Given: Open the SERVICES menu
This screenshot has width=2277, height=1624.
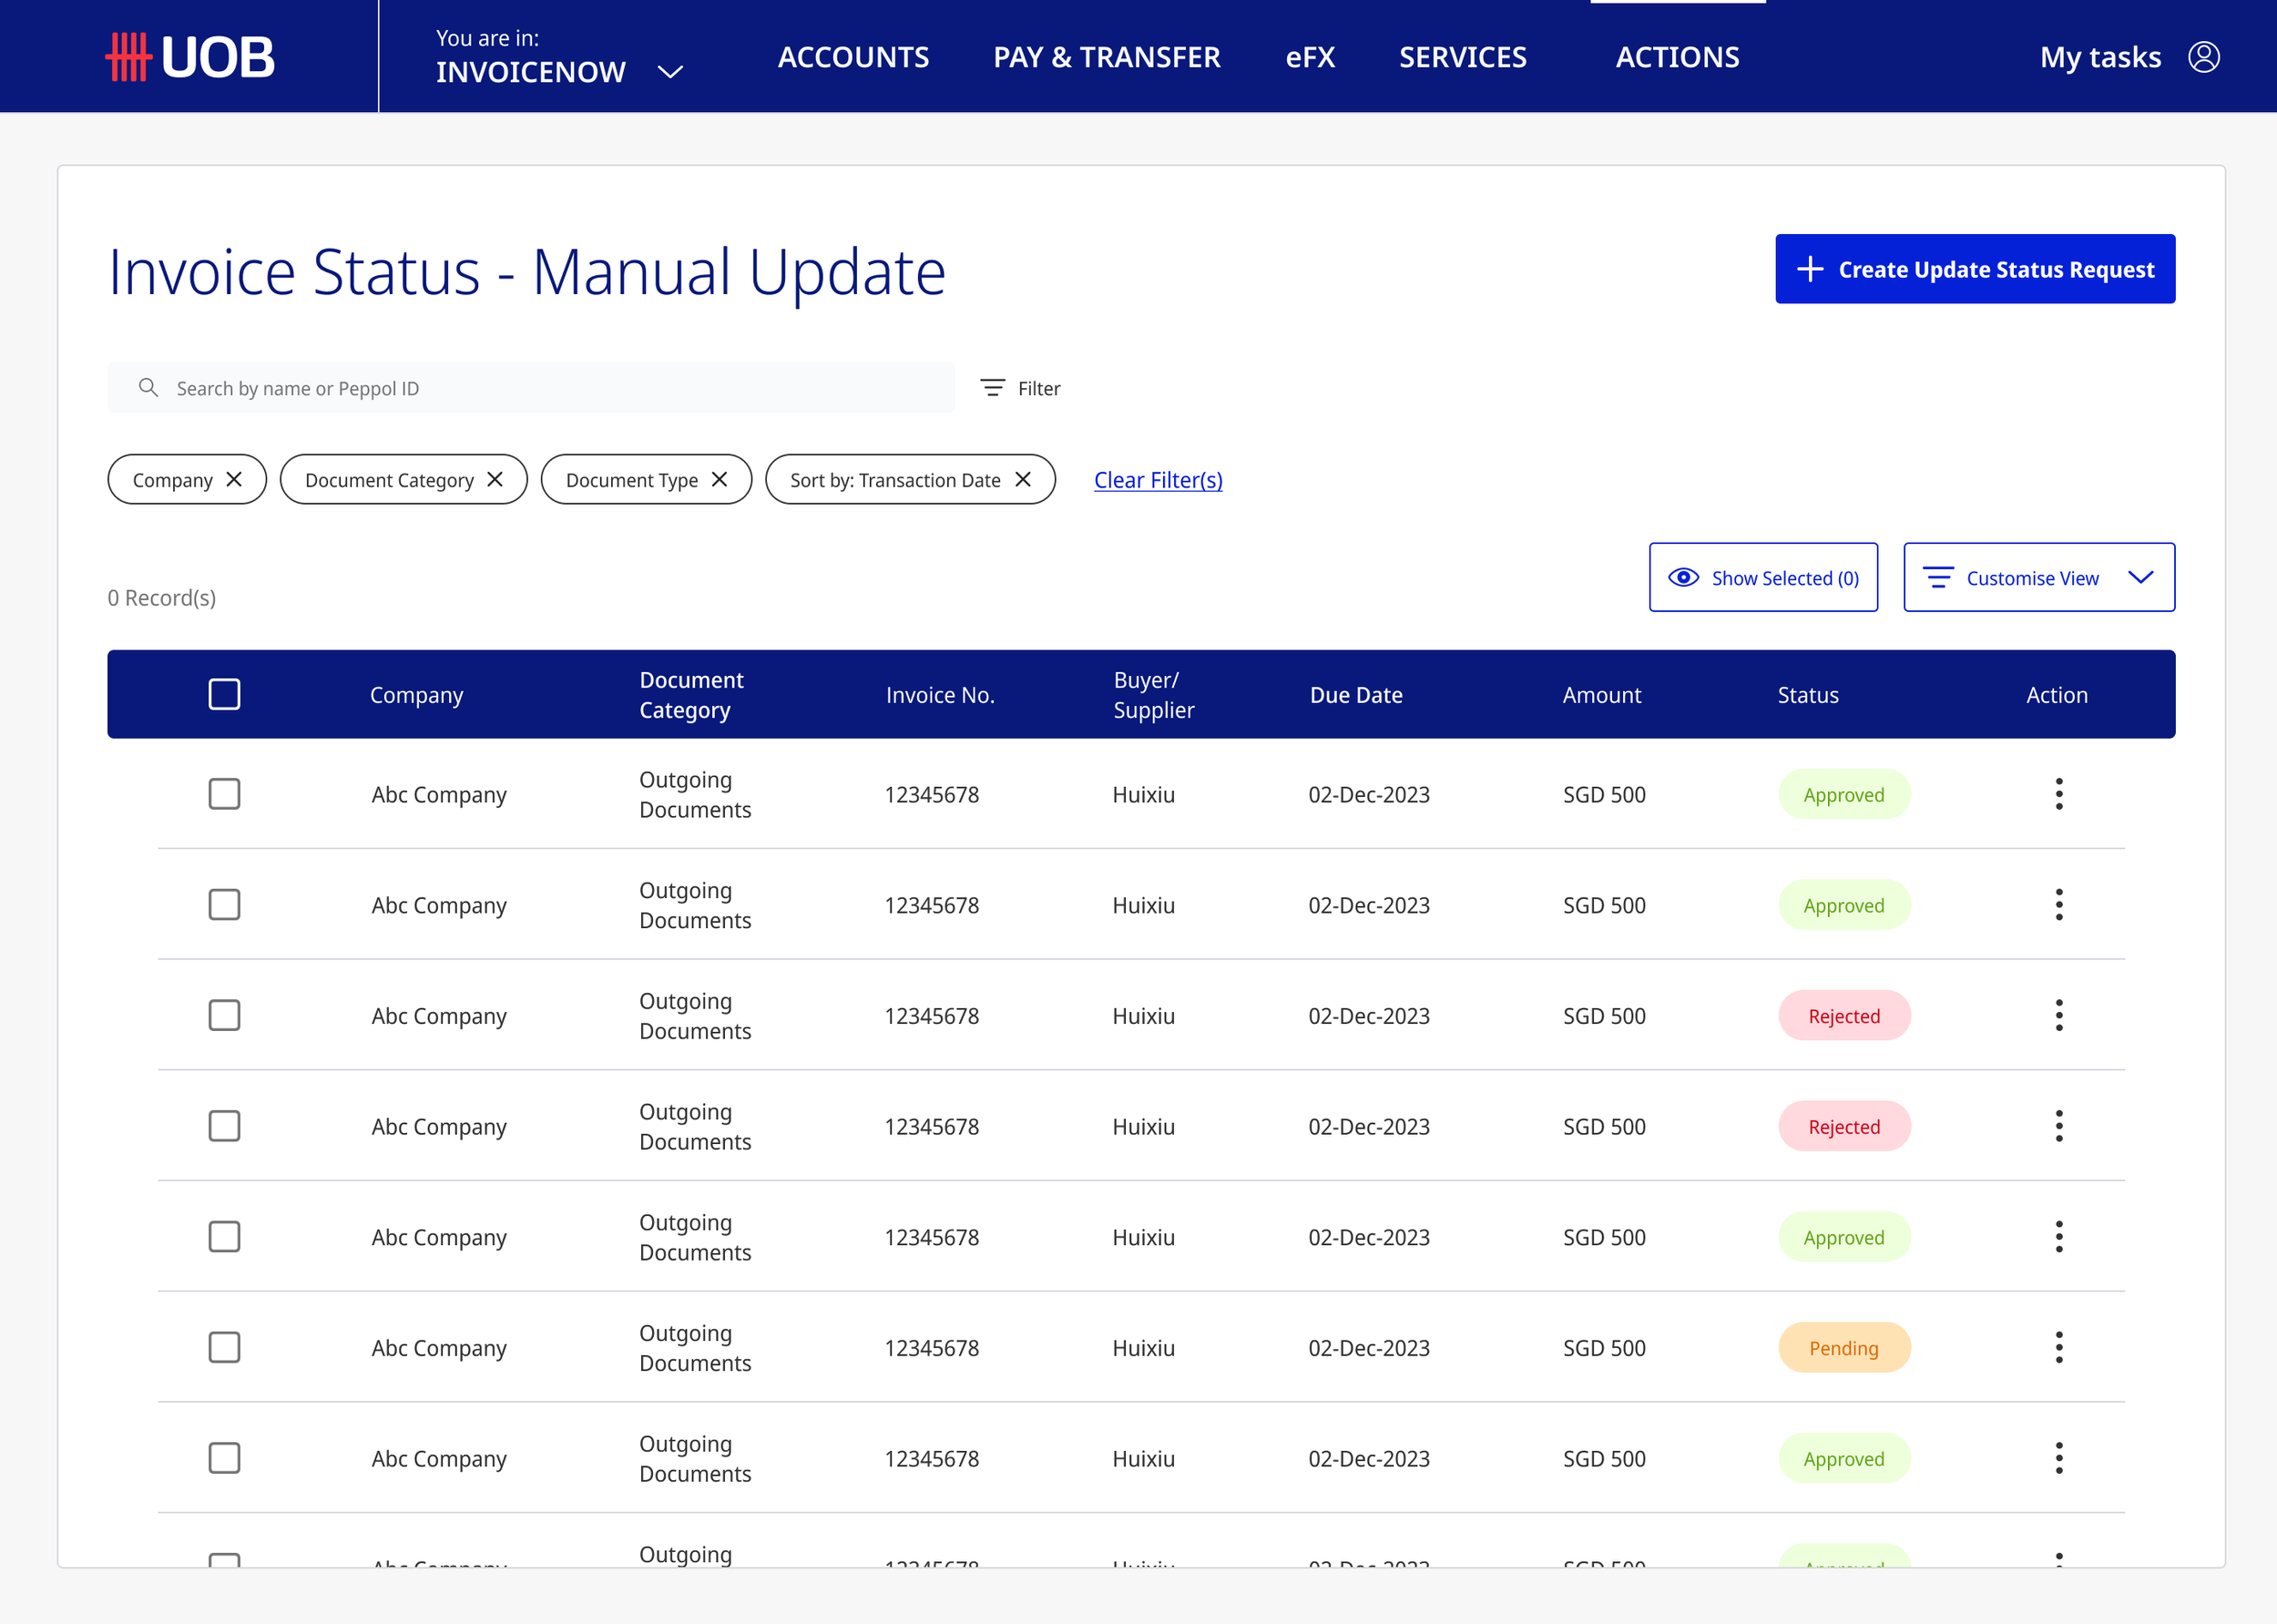Looking at the screenshot, I should (x=1463, y=57).
